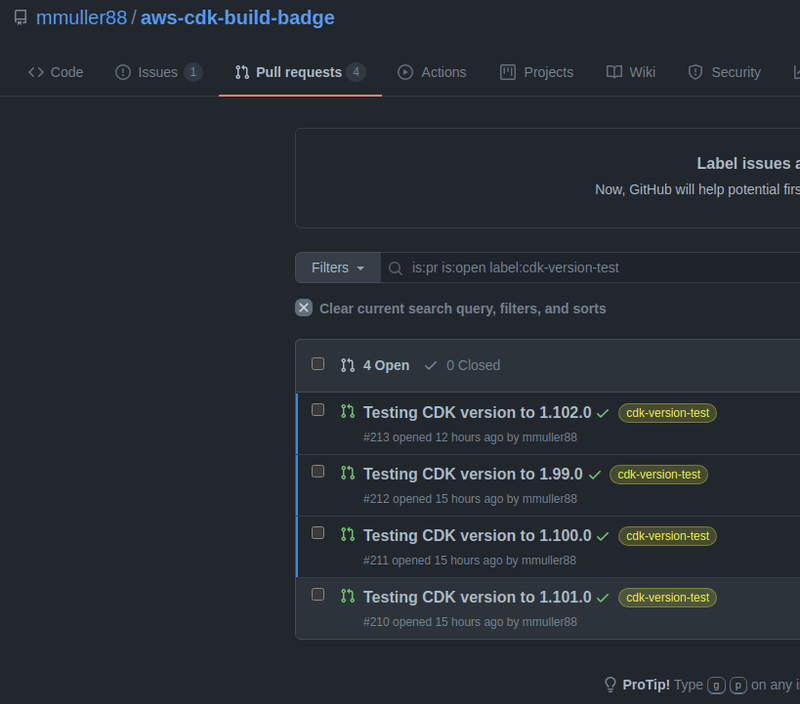This screenshot has height=704, width=800.
Task: Click cdk-version-test label on 1.99.0 PR
Action: click(659, 475)
